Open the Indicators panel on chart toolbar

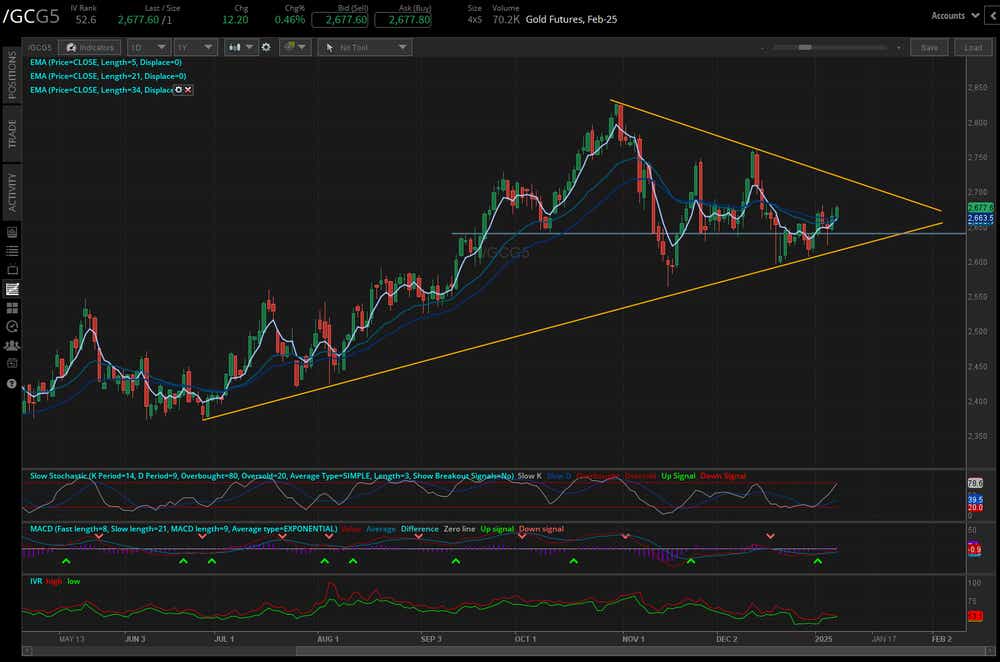pos(90,46)
